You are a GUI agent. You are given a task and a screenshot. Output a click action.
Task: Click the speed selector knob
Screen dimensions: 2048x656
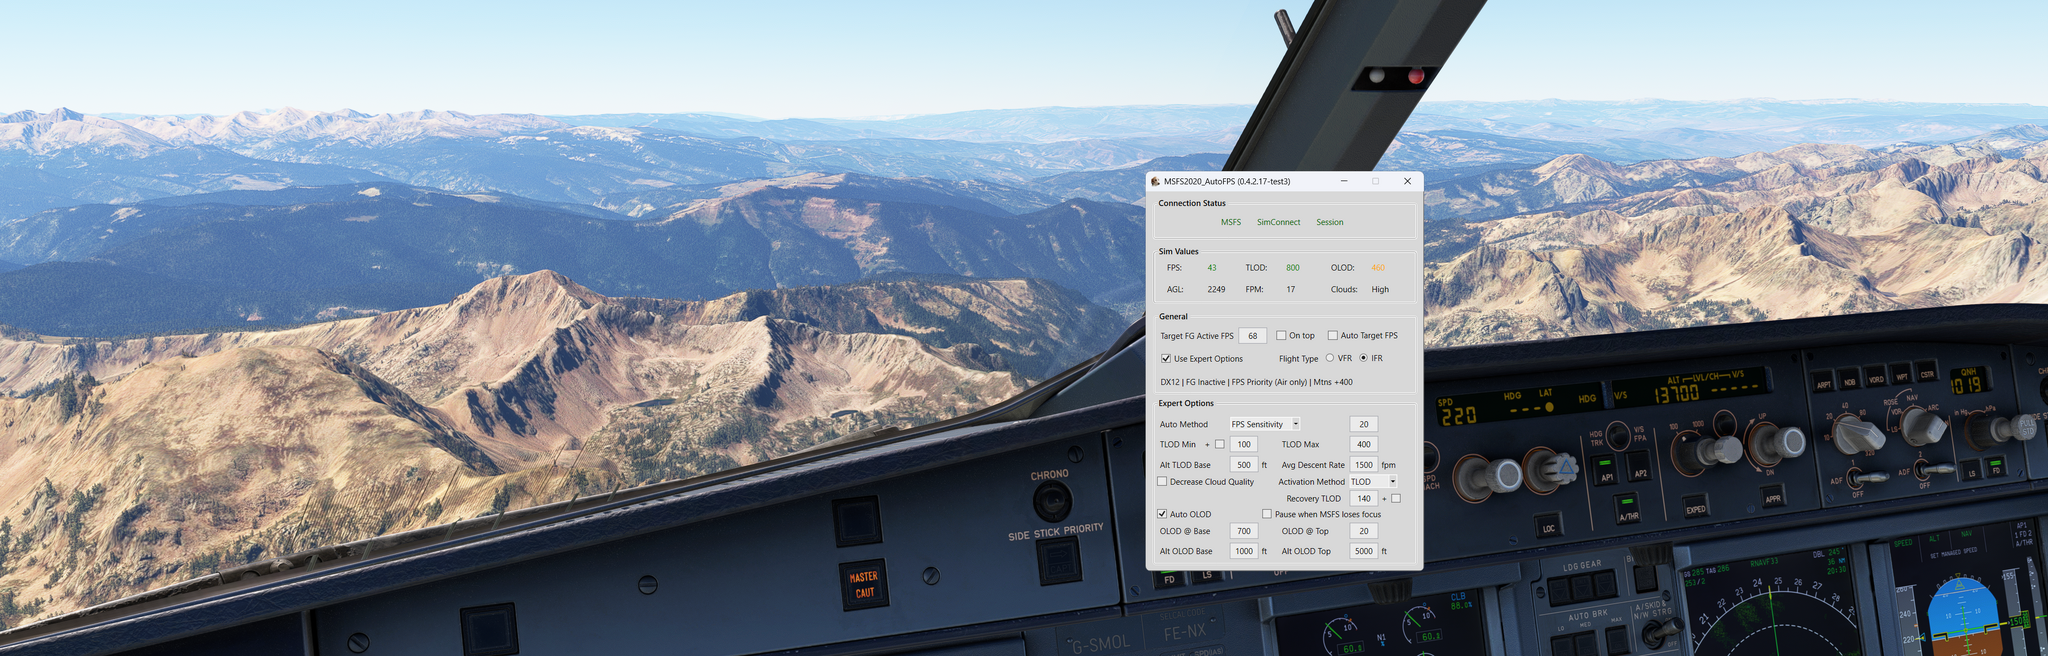(x=1488, y=477)
